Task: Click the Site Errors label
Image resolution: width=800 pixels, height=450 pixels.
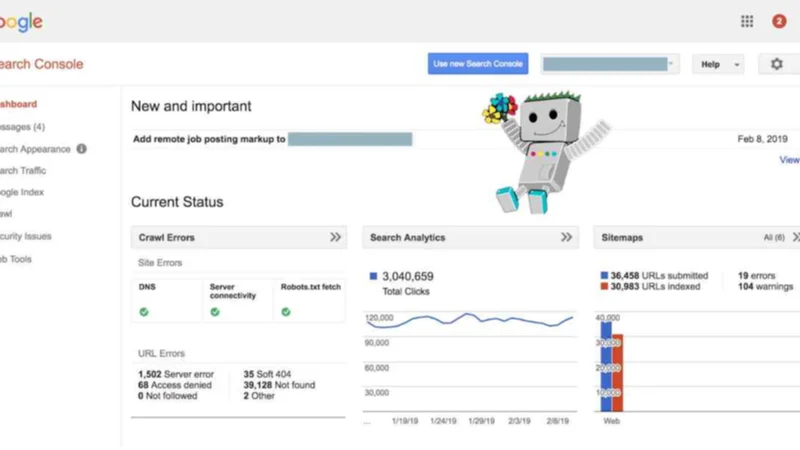Action: point(160,263)
